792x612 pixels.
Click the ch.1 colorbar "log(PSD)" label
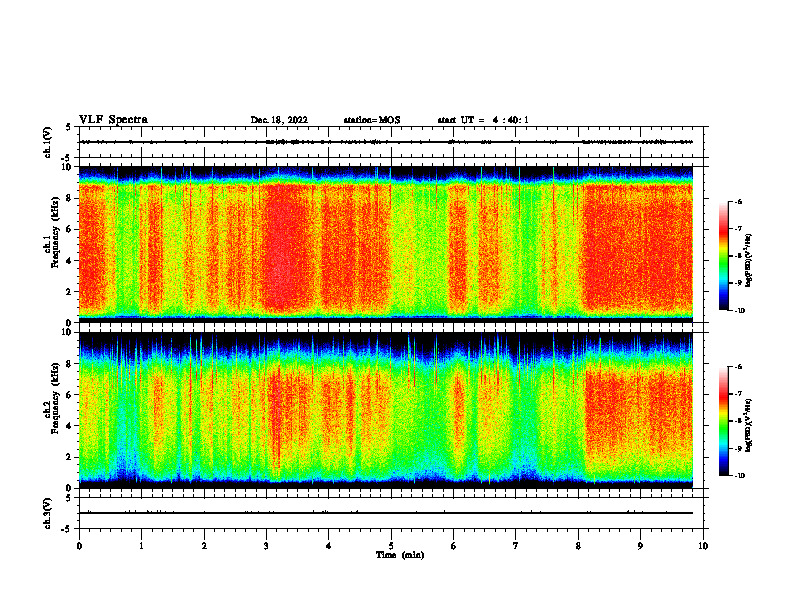(749, 260)
